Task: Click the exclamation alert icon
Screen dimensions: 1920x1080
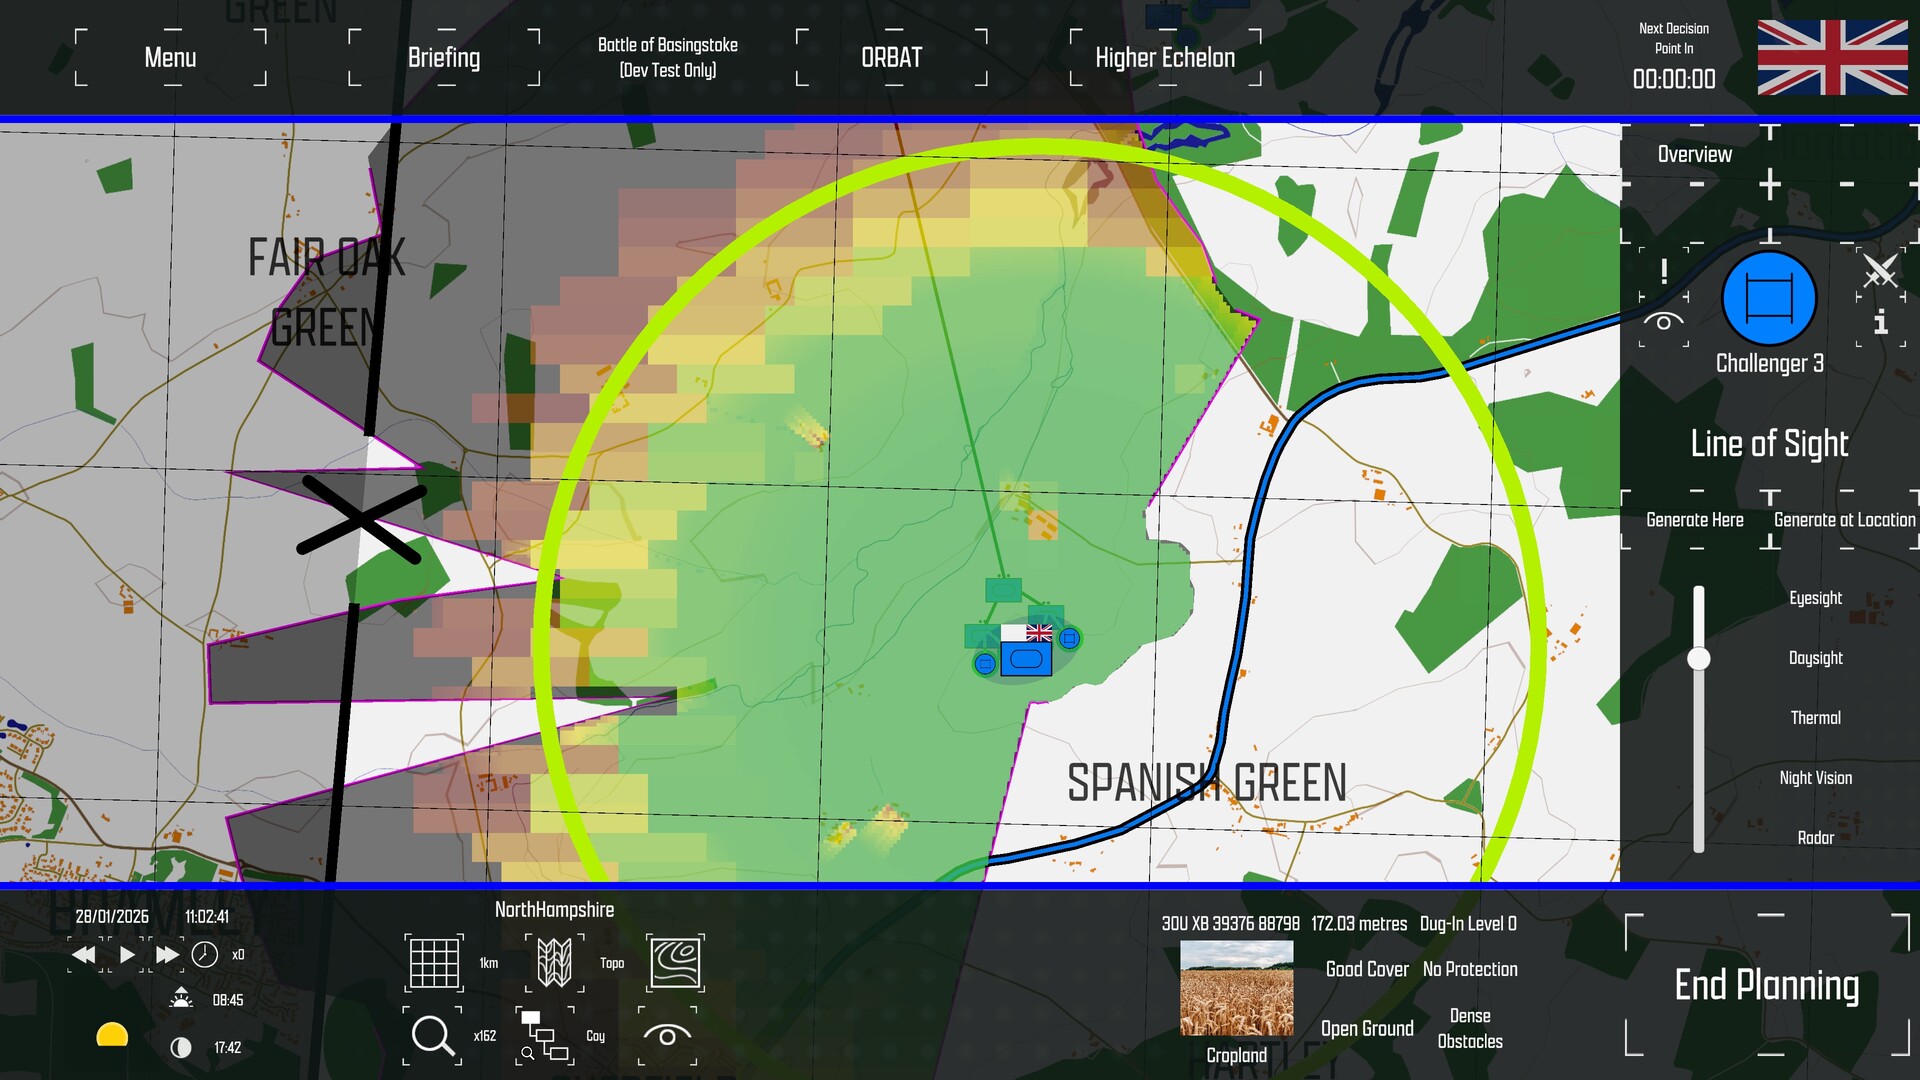Action: point(1664,271)
